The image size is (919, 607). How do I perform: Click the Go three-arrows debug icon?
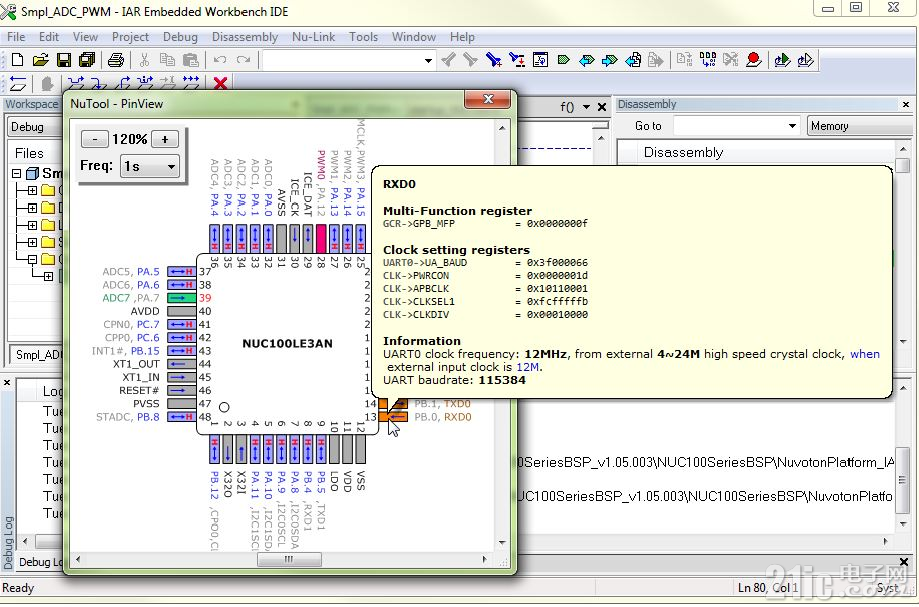pos(190,83)
